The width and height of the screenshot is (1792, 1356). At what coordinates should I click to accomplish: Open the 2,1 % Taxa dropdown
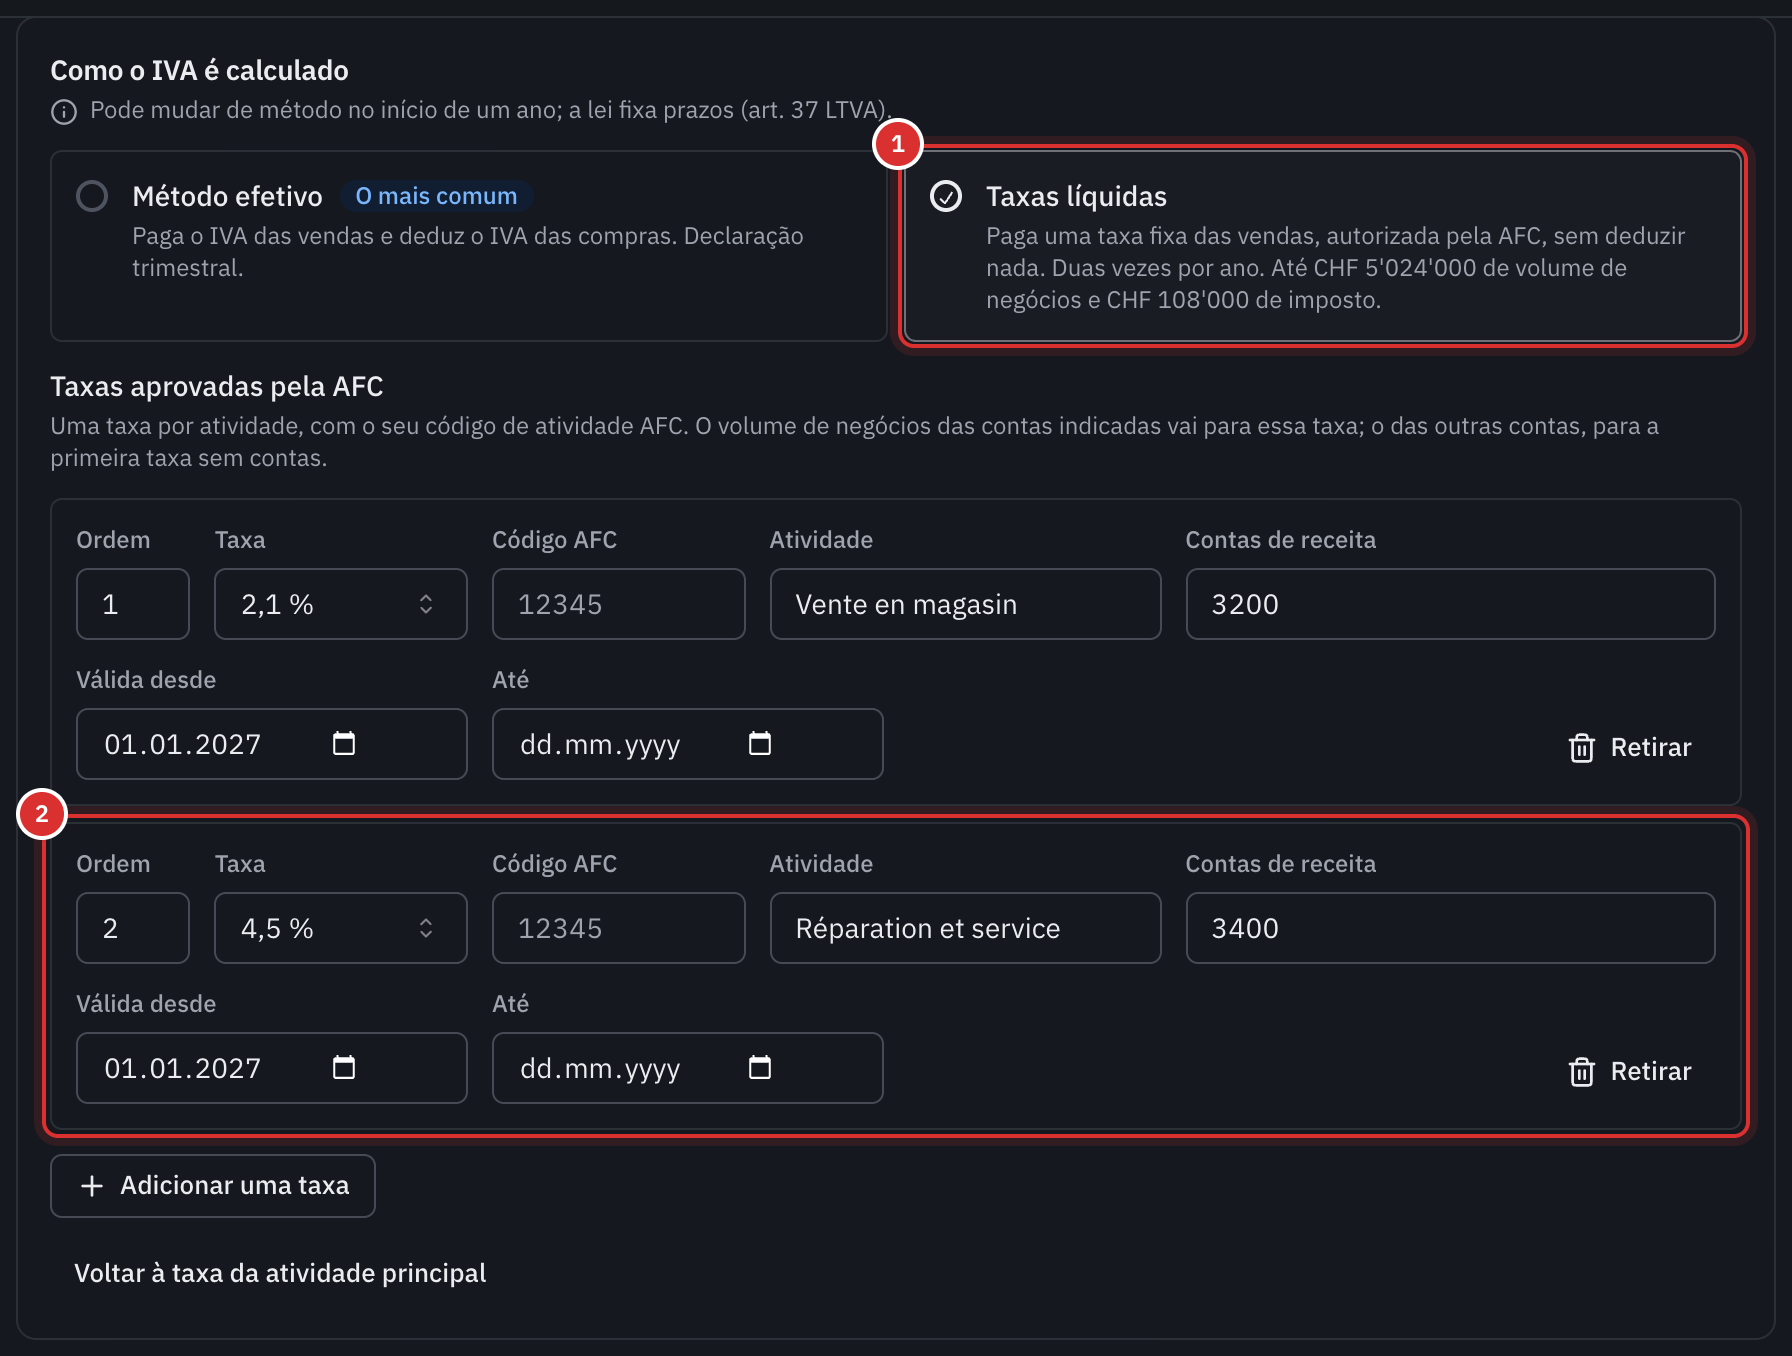[341, 604]
